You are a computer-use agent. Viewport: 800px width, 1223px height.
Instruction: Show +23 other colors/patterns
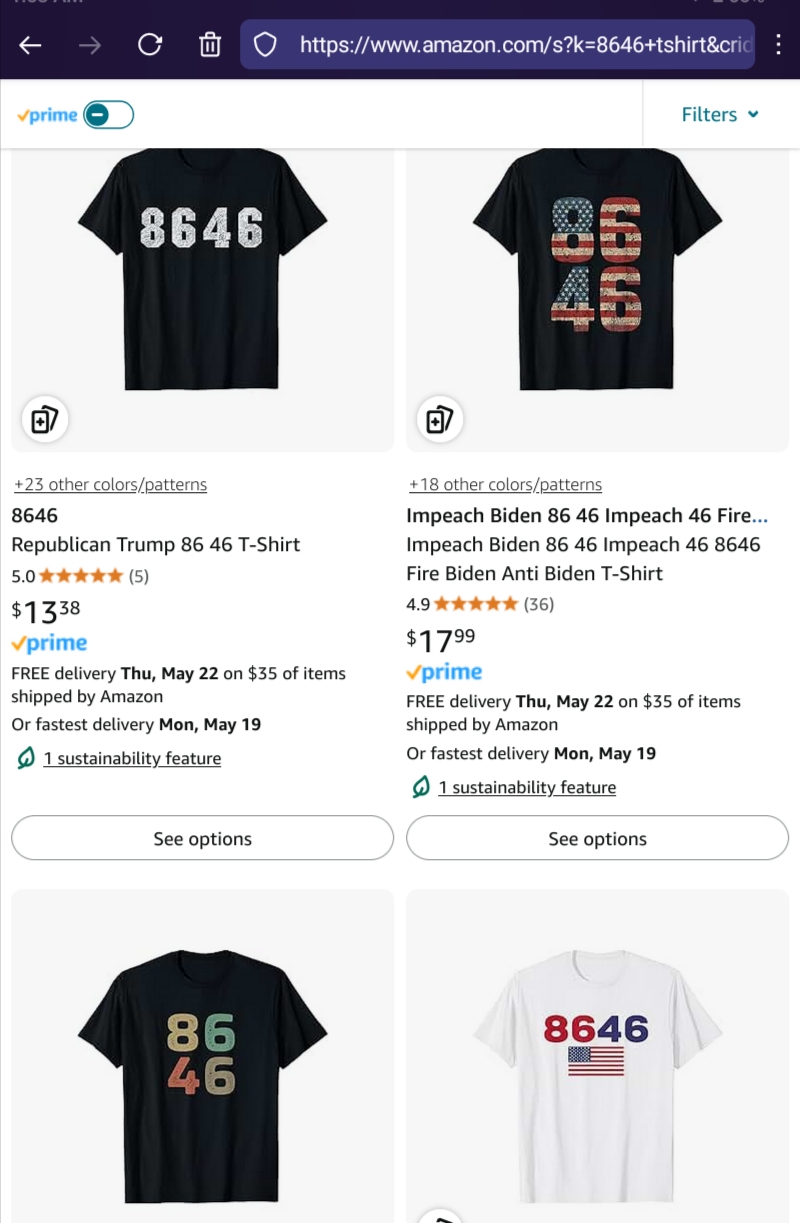tap(110, 485)
